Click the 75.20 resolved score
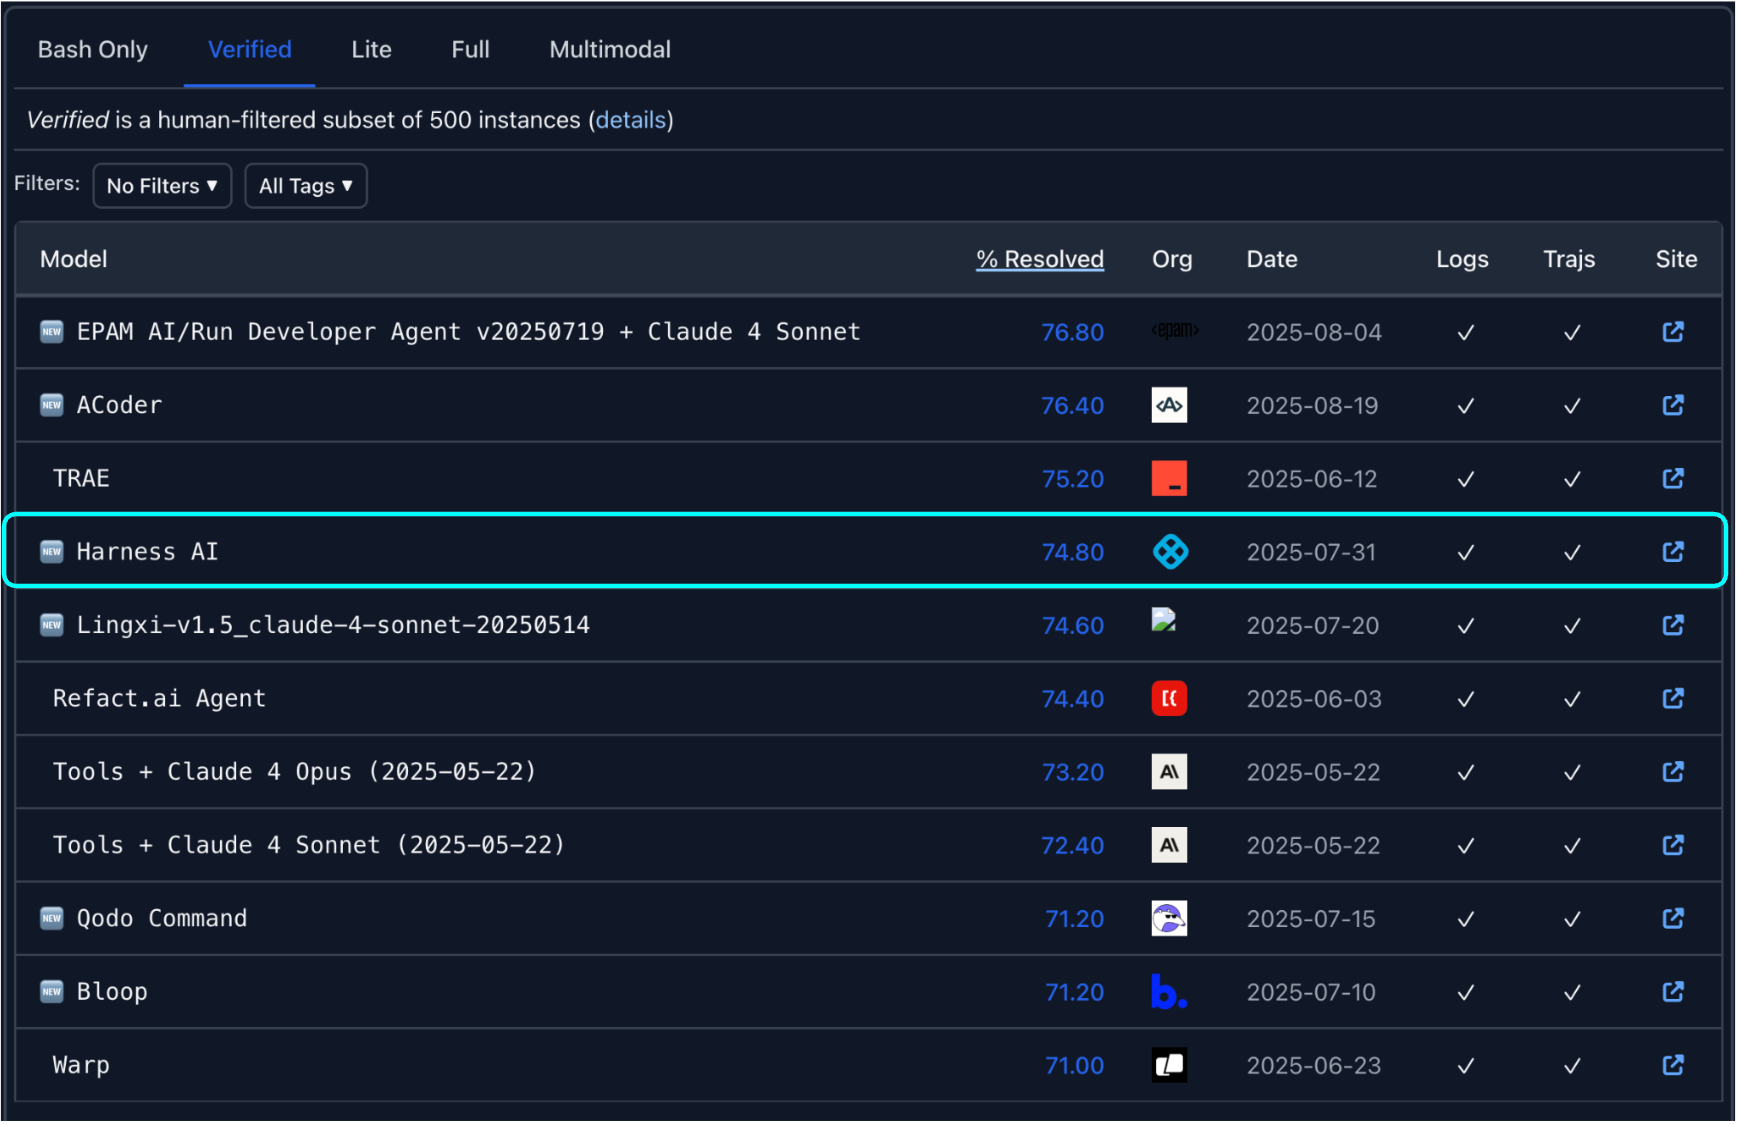1738x1124 pixels. point(1073,479)
